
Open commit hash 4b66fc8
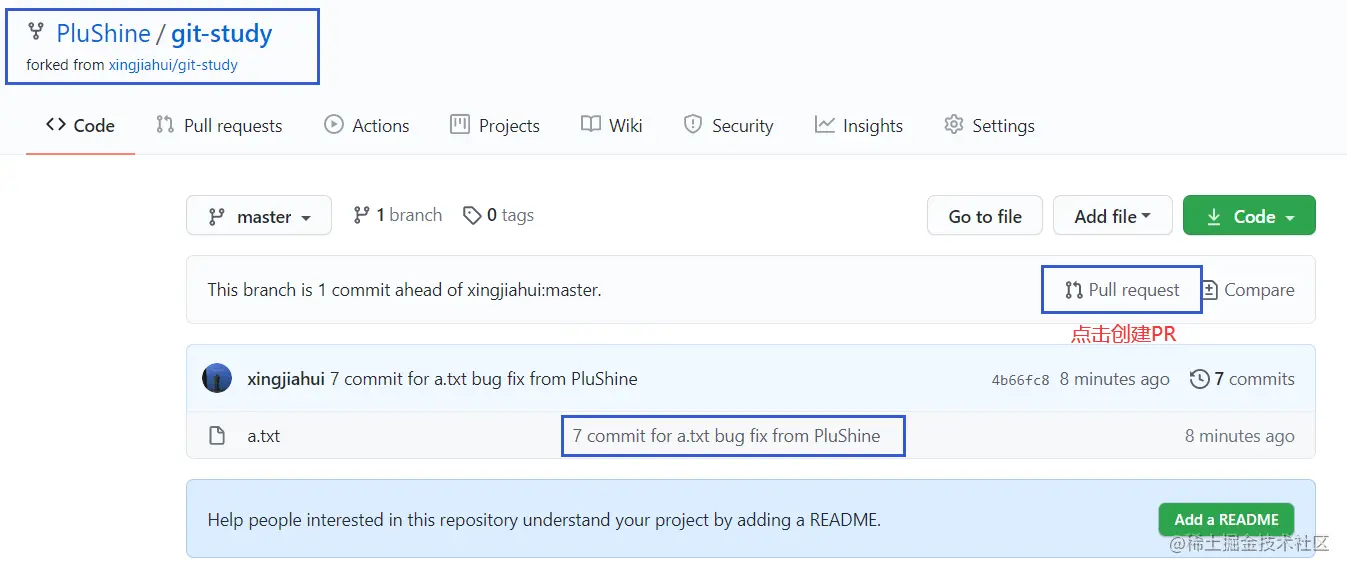[x=1020, y=380]
